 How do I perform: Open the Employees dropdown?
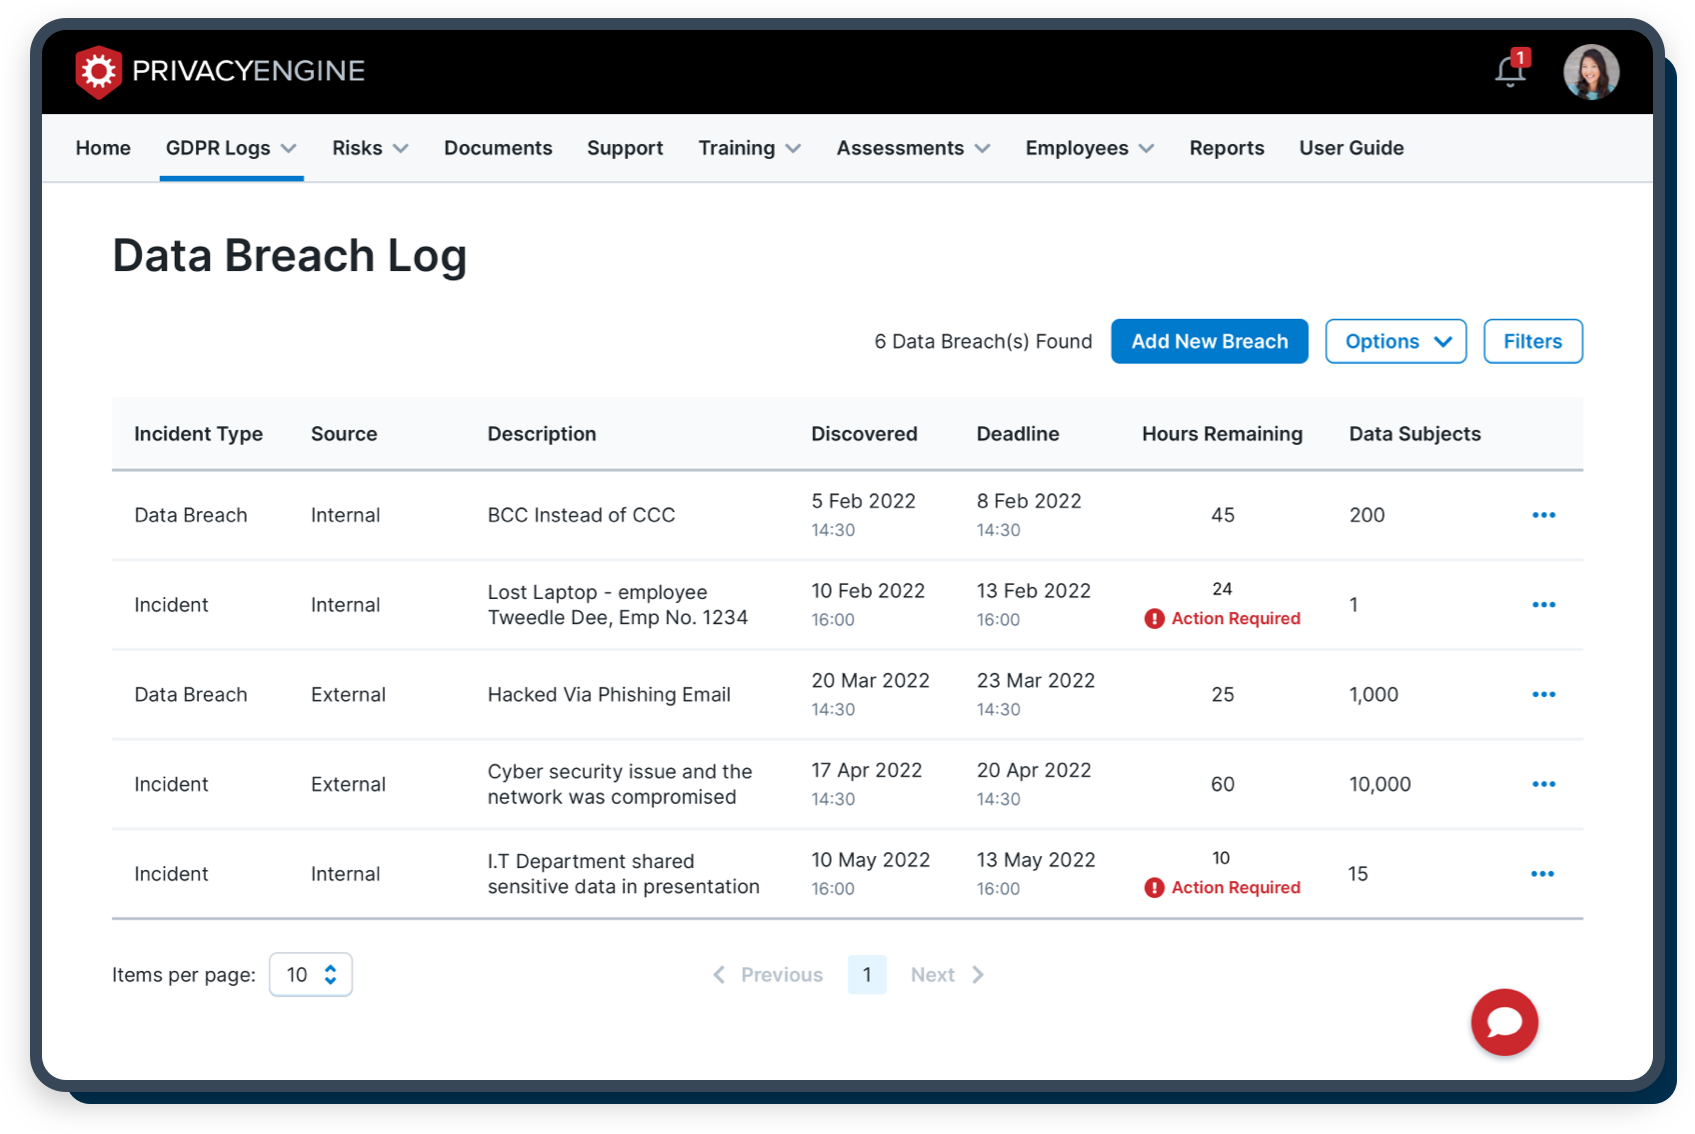pyautogui.click(x=1088, y=147)
